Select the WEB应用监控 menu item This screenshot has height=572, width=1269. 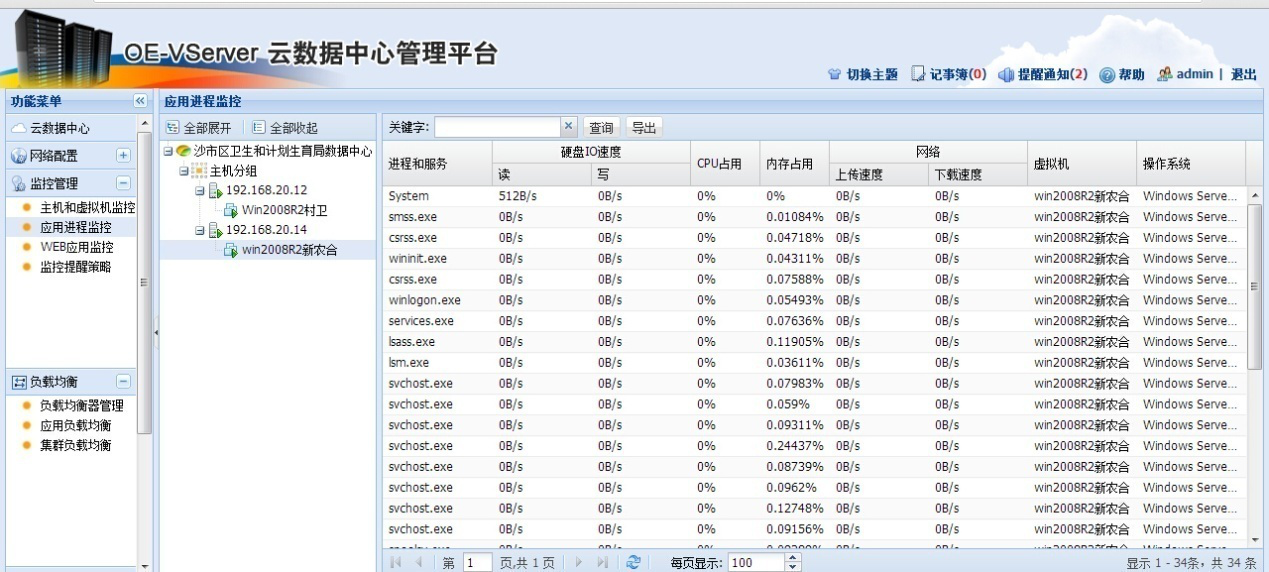[76, 247]
